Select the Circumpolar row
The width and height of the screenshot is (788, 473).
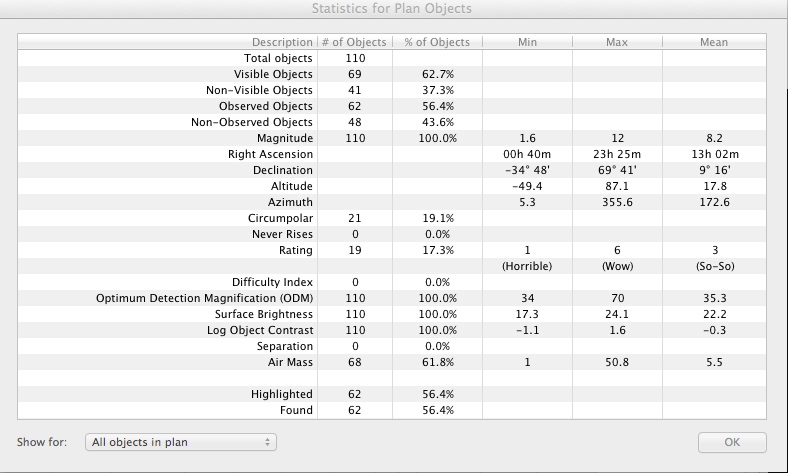tap(280, 218)
